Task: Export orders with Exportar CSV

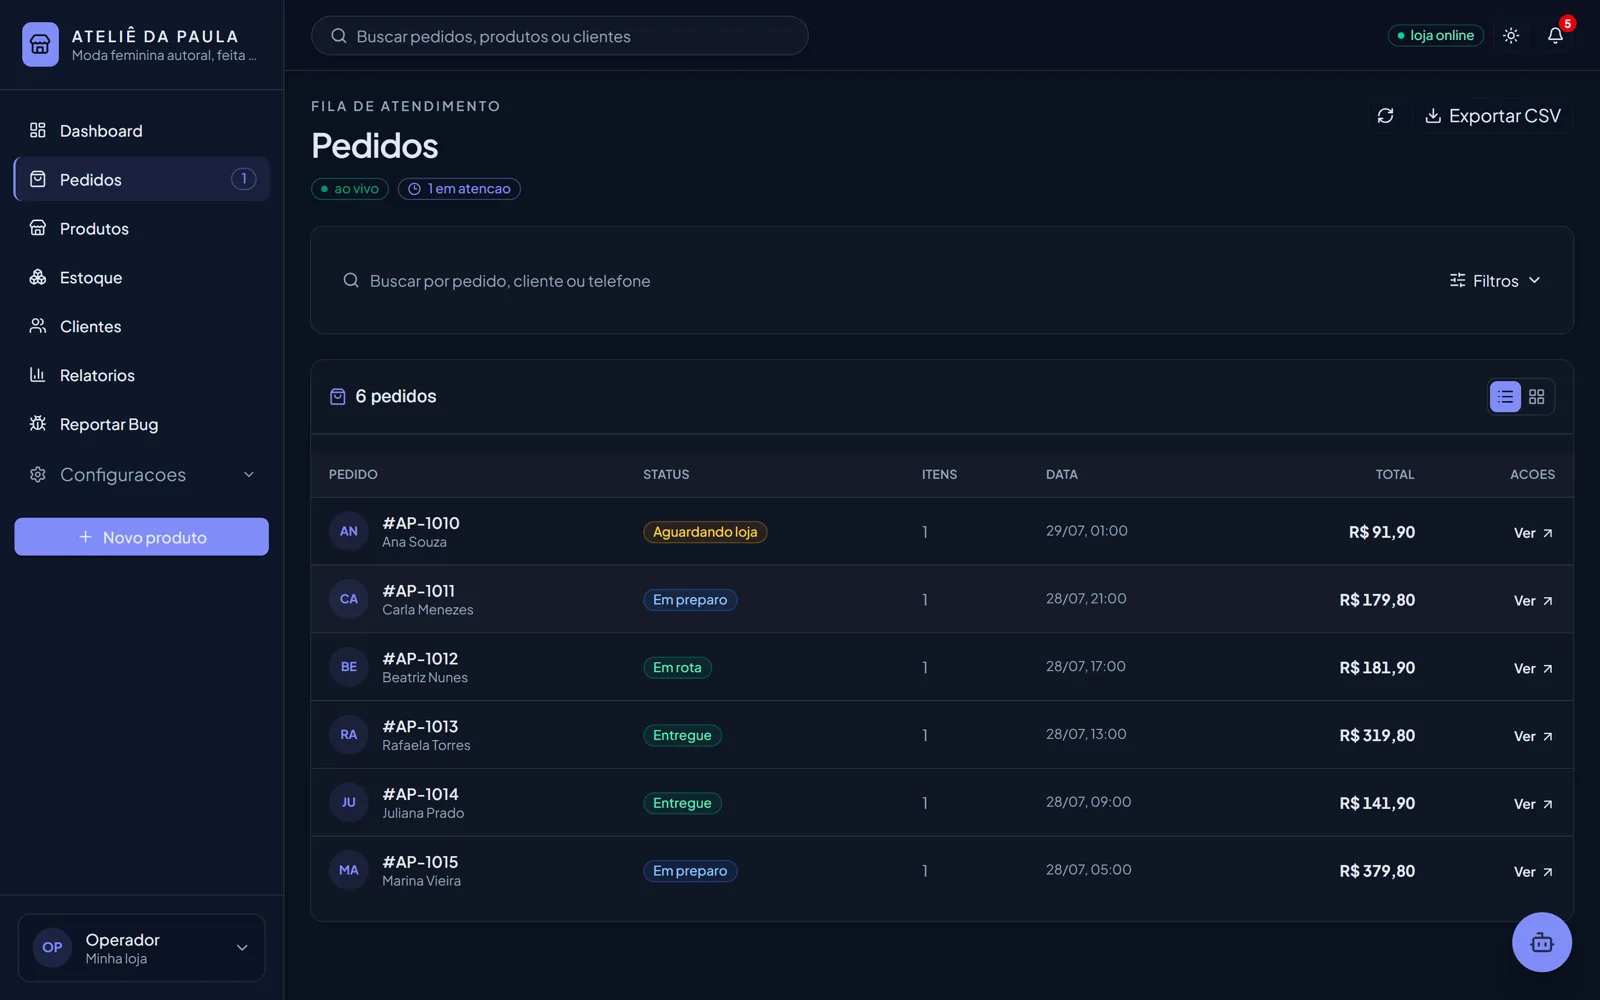Action: 1492,116
